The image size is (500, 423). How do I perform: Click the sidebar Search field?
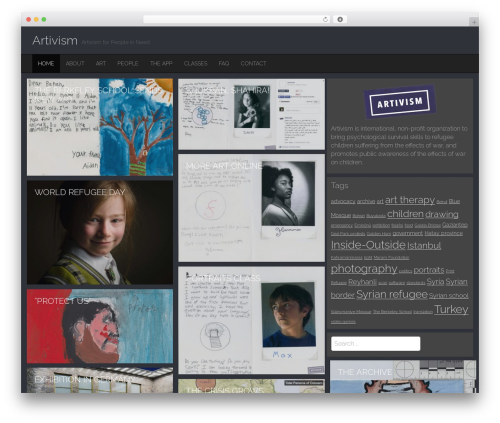376,344
